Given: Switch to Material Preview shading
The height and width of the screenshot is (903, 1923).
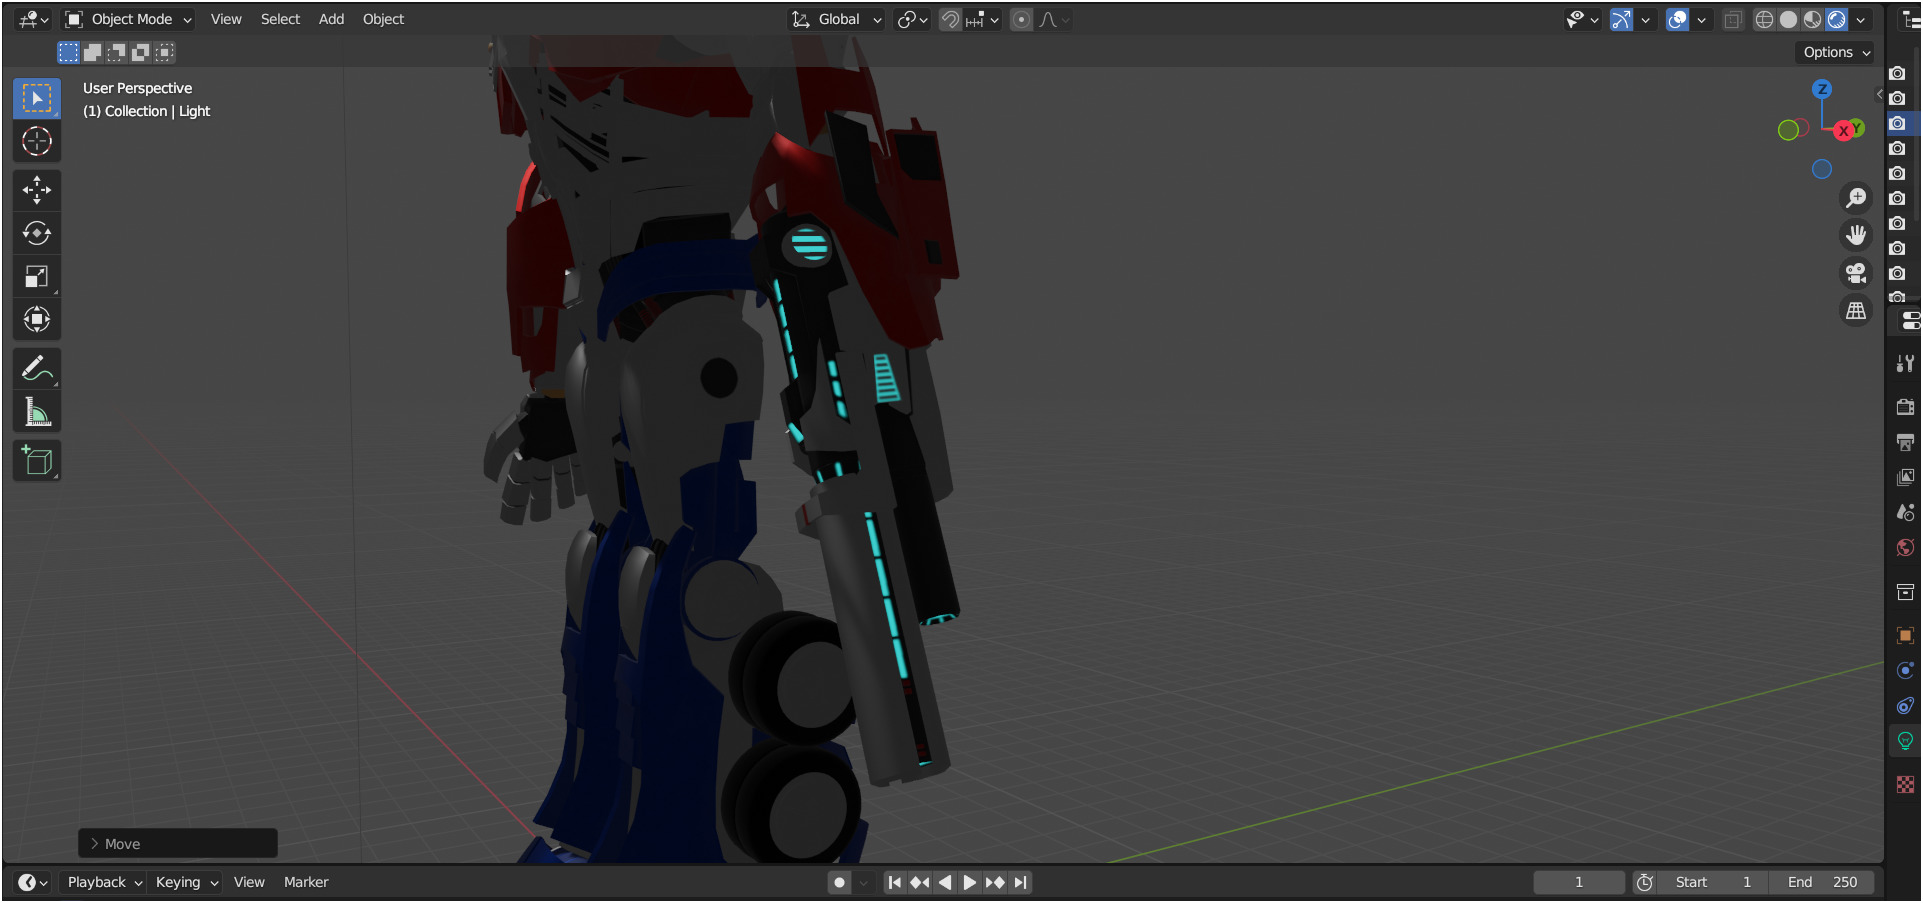Looking at the screenshot, I should click(1813, 19).
